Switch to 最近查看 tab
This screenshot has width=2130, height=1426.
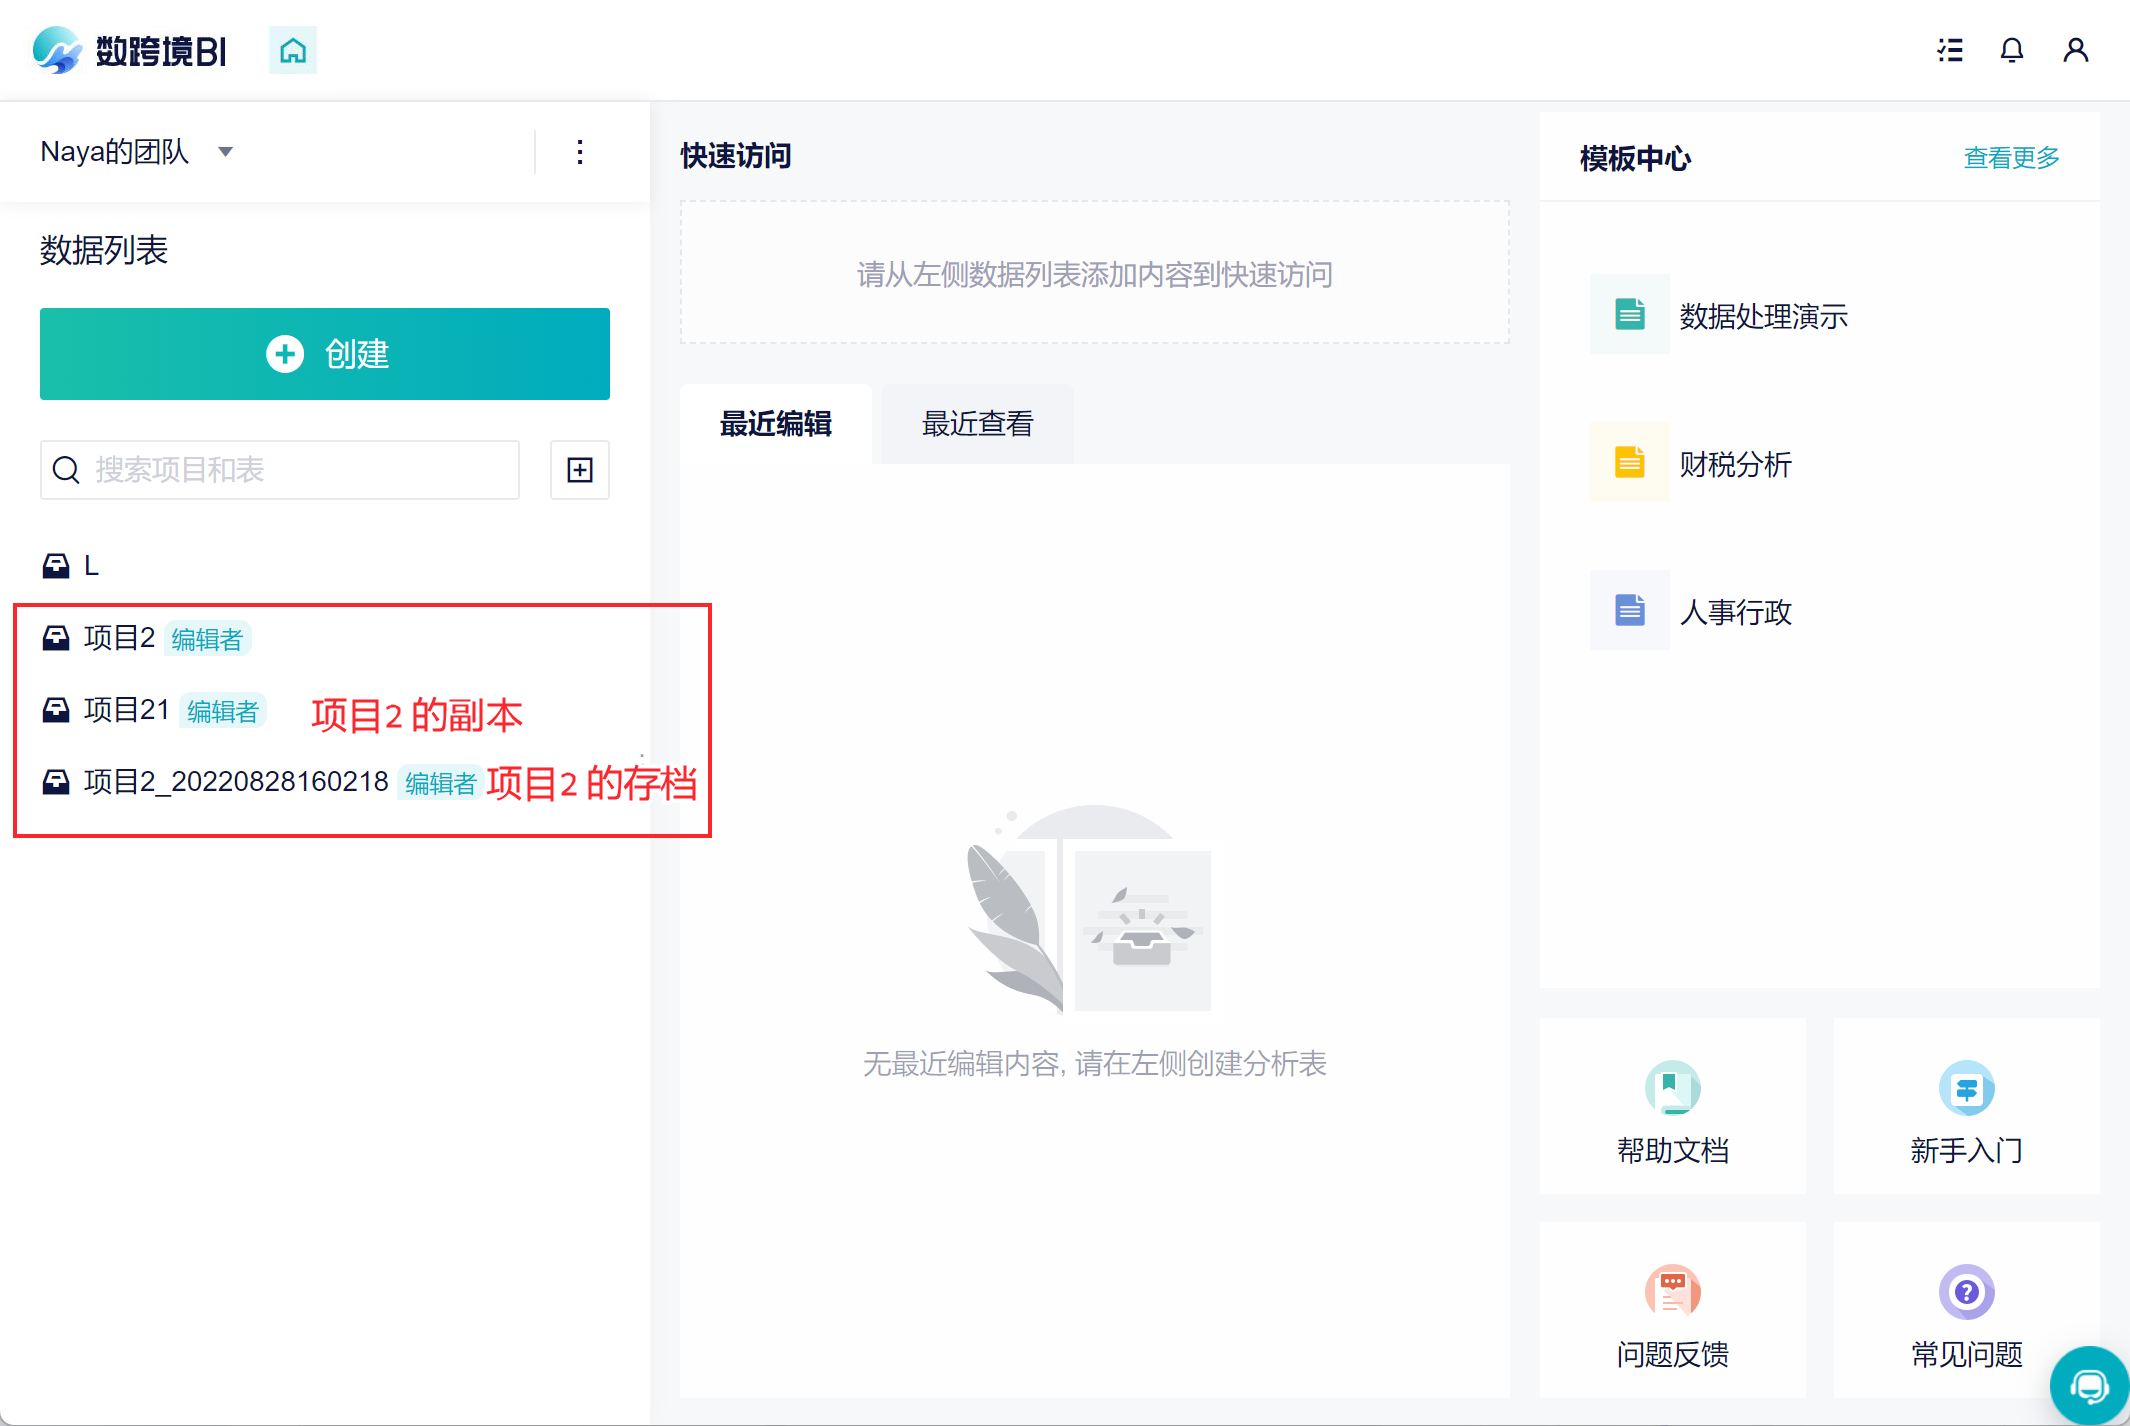[x=977, y=424]
